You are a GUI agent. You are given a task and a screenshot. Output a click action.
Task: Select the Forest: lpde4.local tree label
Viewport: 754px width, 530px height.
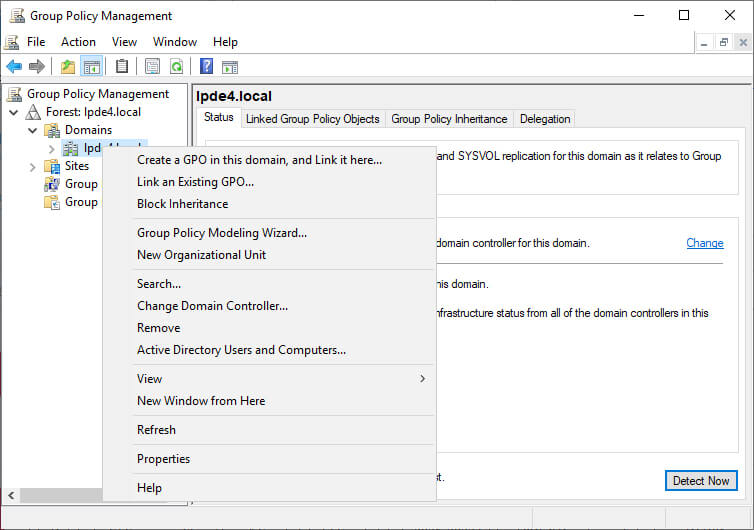(x=93, y=112)
